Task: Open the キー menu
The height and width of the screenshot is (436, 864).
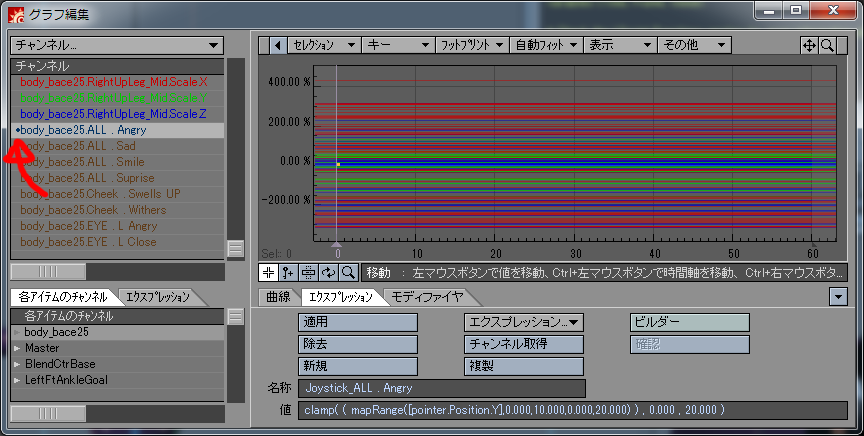Action: click(x=398, y=45)
